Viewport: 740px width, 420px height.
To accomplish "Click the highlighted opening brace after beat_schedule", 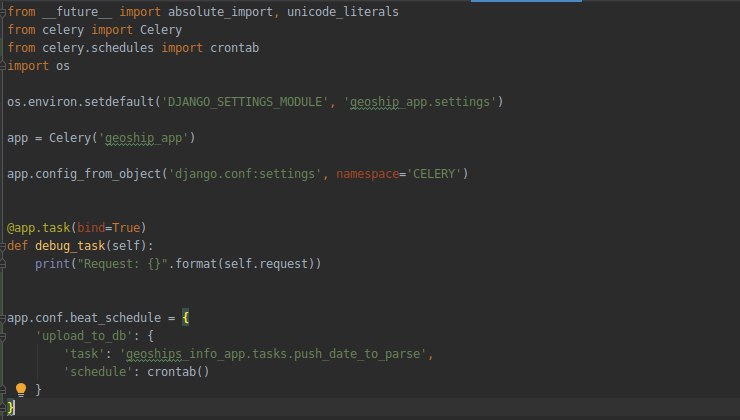I will 185,318.
